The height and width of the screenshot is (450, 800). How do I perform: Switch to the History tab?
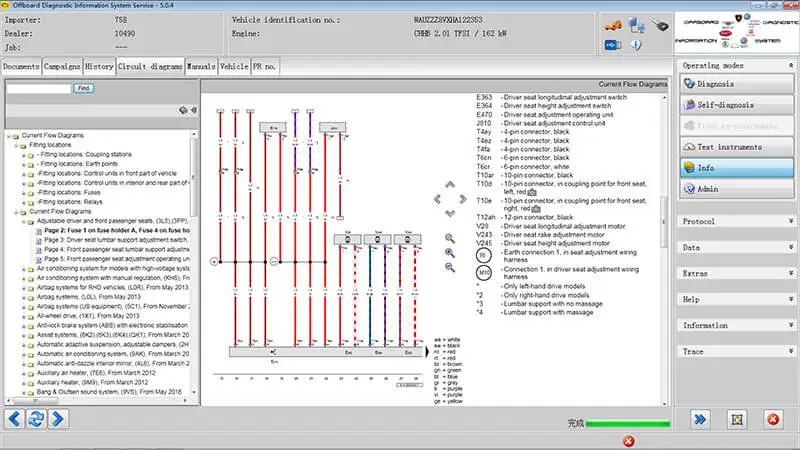(x=99, y=67)
